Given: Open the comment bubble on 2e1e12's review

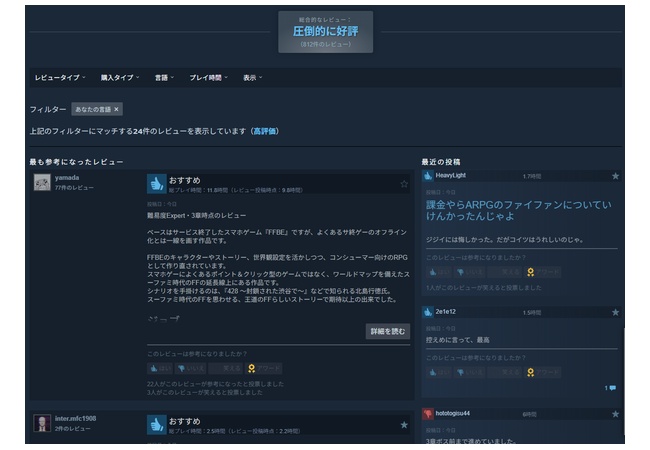Looking at the screenshot, I should point(610,388).
